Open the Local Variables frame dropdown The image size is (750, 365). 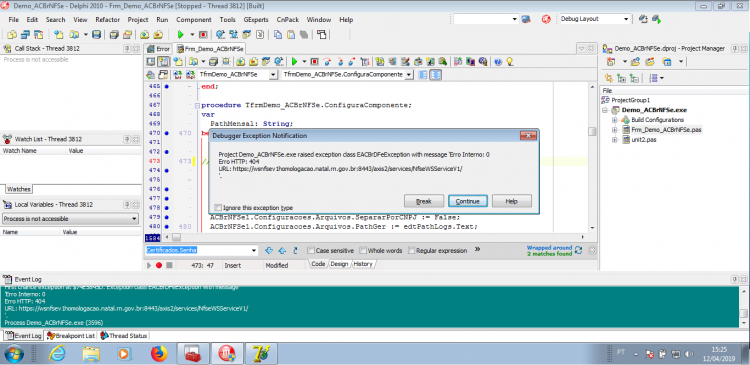tap(134, 219)
